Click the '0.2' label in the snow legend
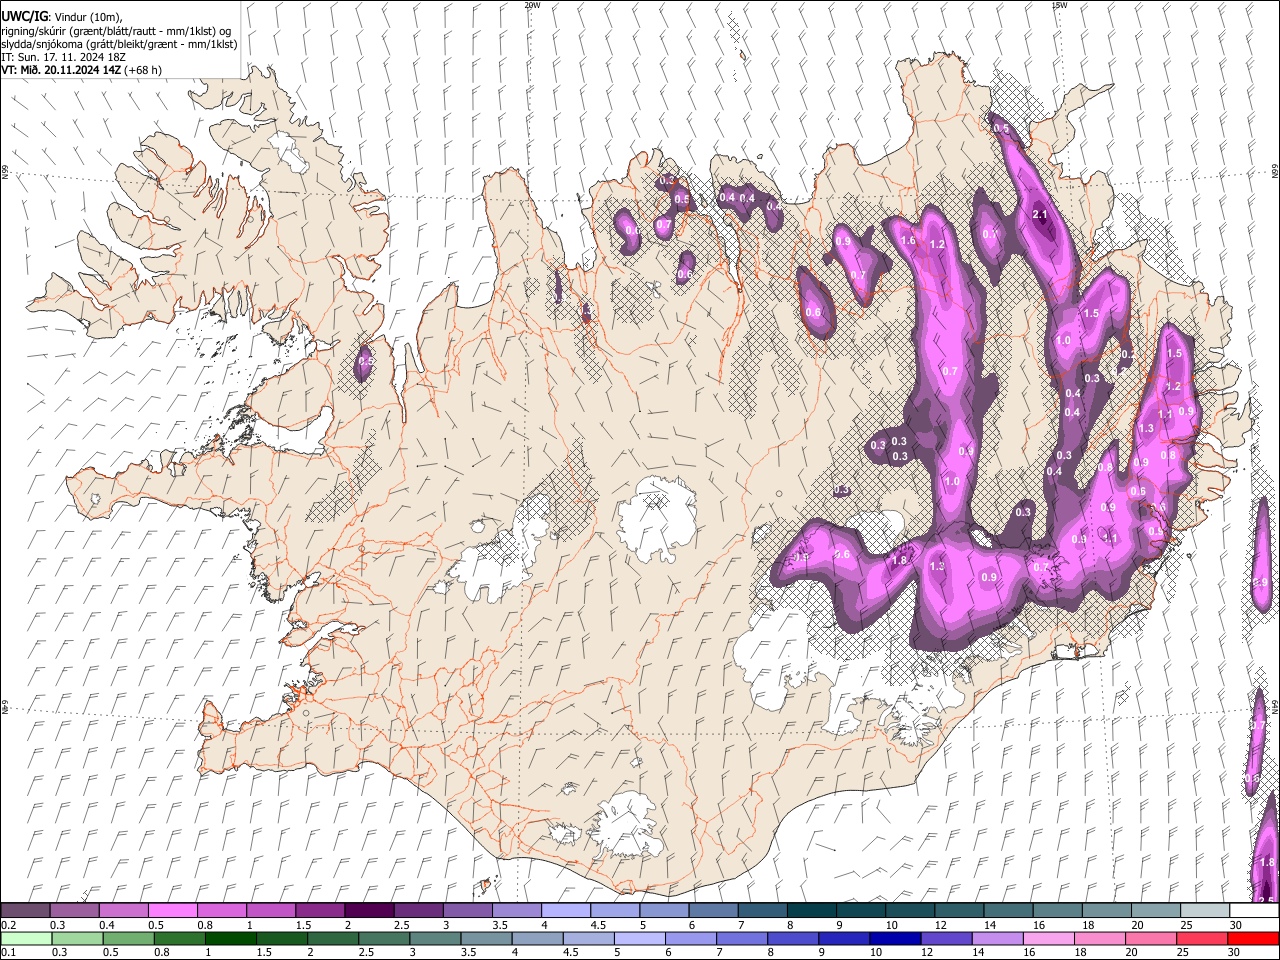1280x960 pixels. (7, 924)
